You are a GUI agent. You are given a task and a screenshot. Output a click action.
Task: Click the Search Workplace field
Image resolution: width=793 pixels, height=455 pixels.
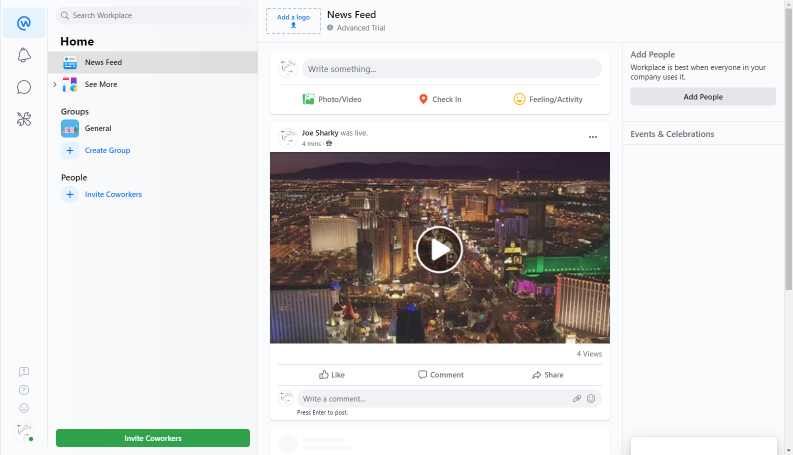tap(155, 16)
